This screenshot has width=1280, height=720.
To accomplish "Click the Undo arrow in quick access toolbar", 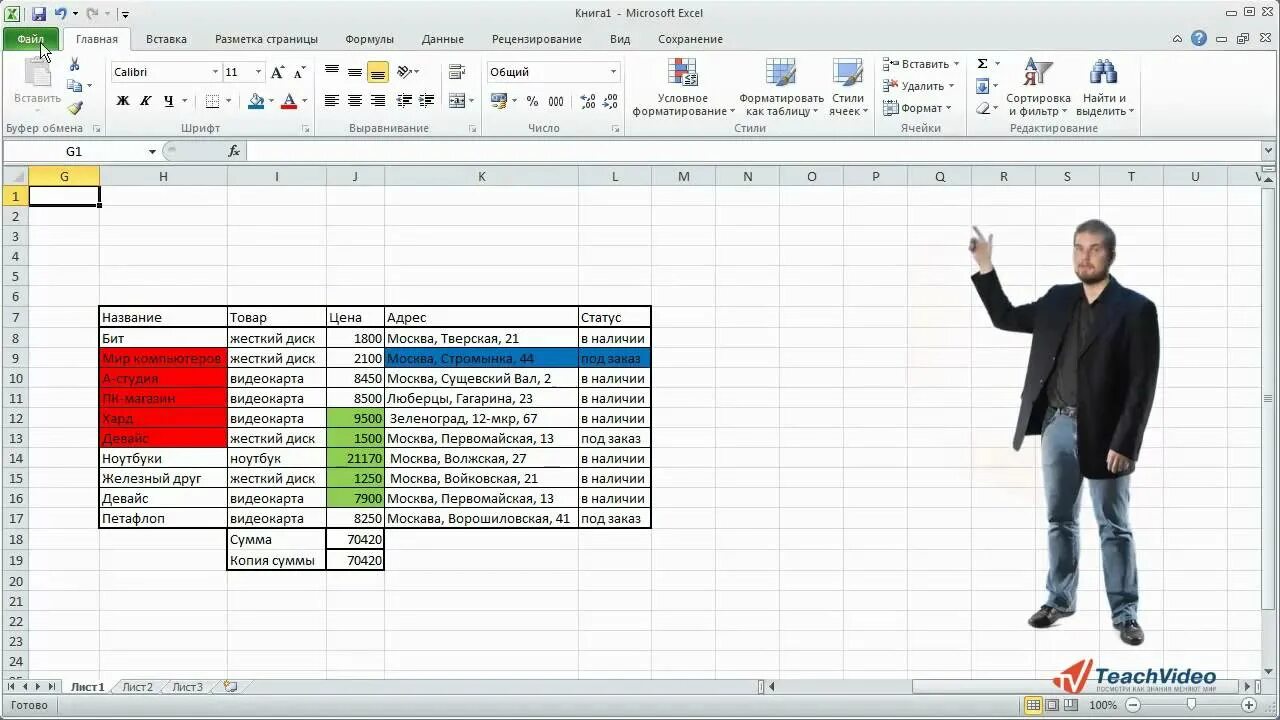I will (61, 14).
